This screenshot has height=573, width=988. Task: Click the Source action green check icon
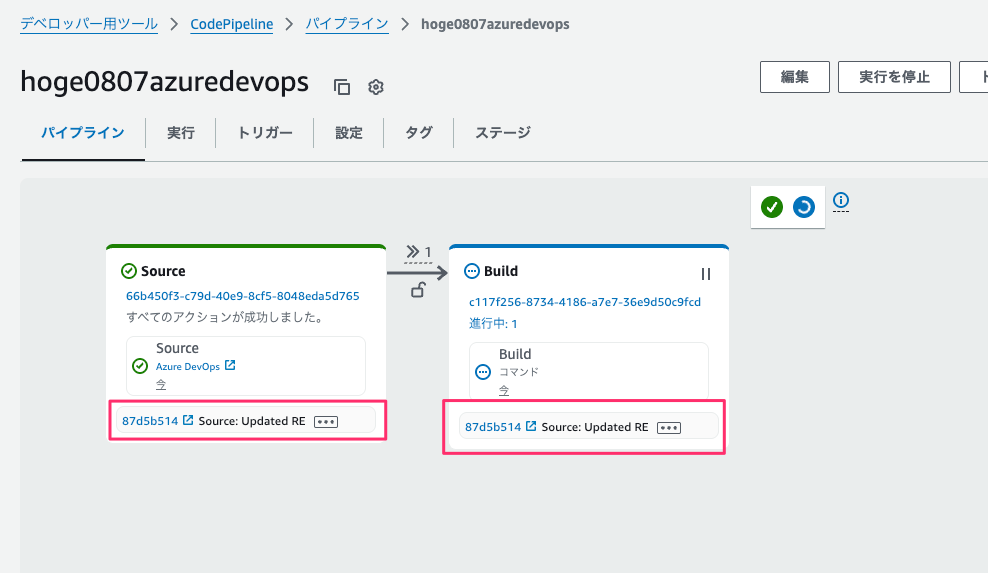[x=140, y=366]
